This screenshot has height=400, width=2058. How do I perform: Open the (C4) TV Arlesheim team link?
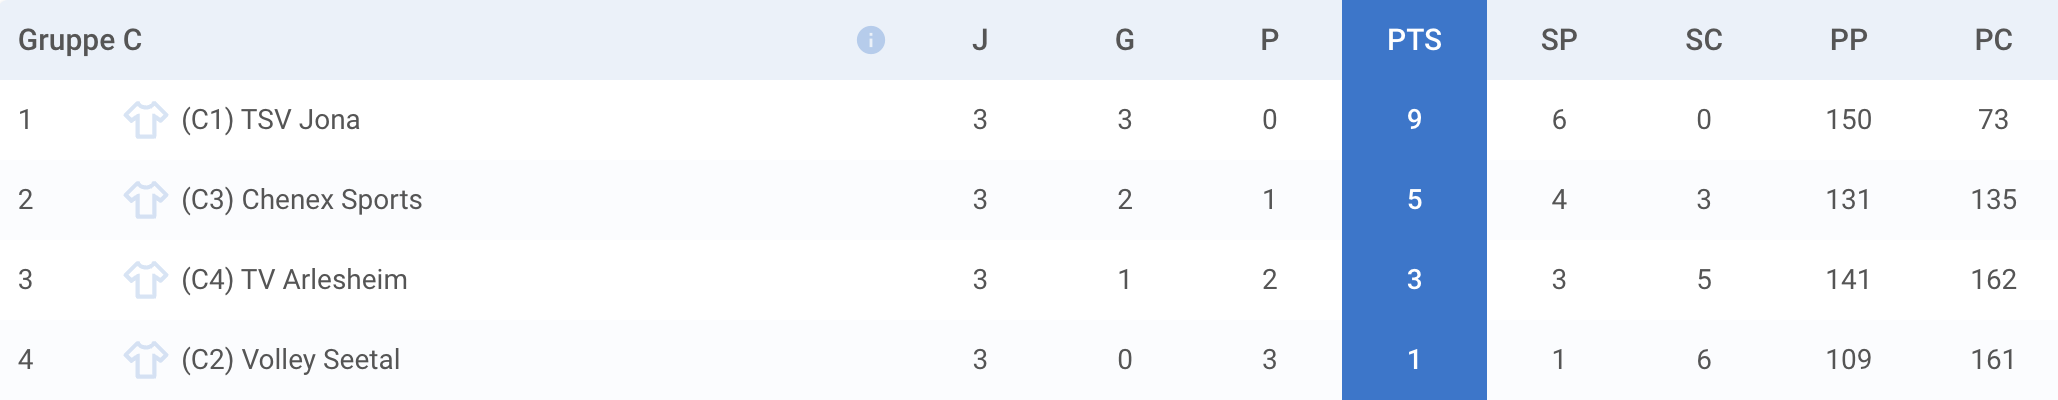[295, 280]
